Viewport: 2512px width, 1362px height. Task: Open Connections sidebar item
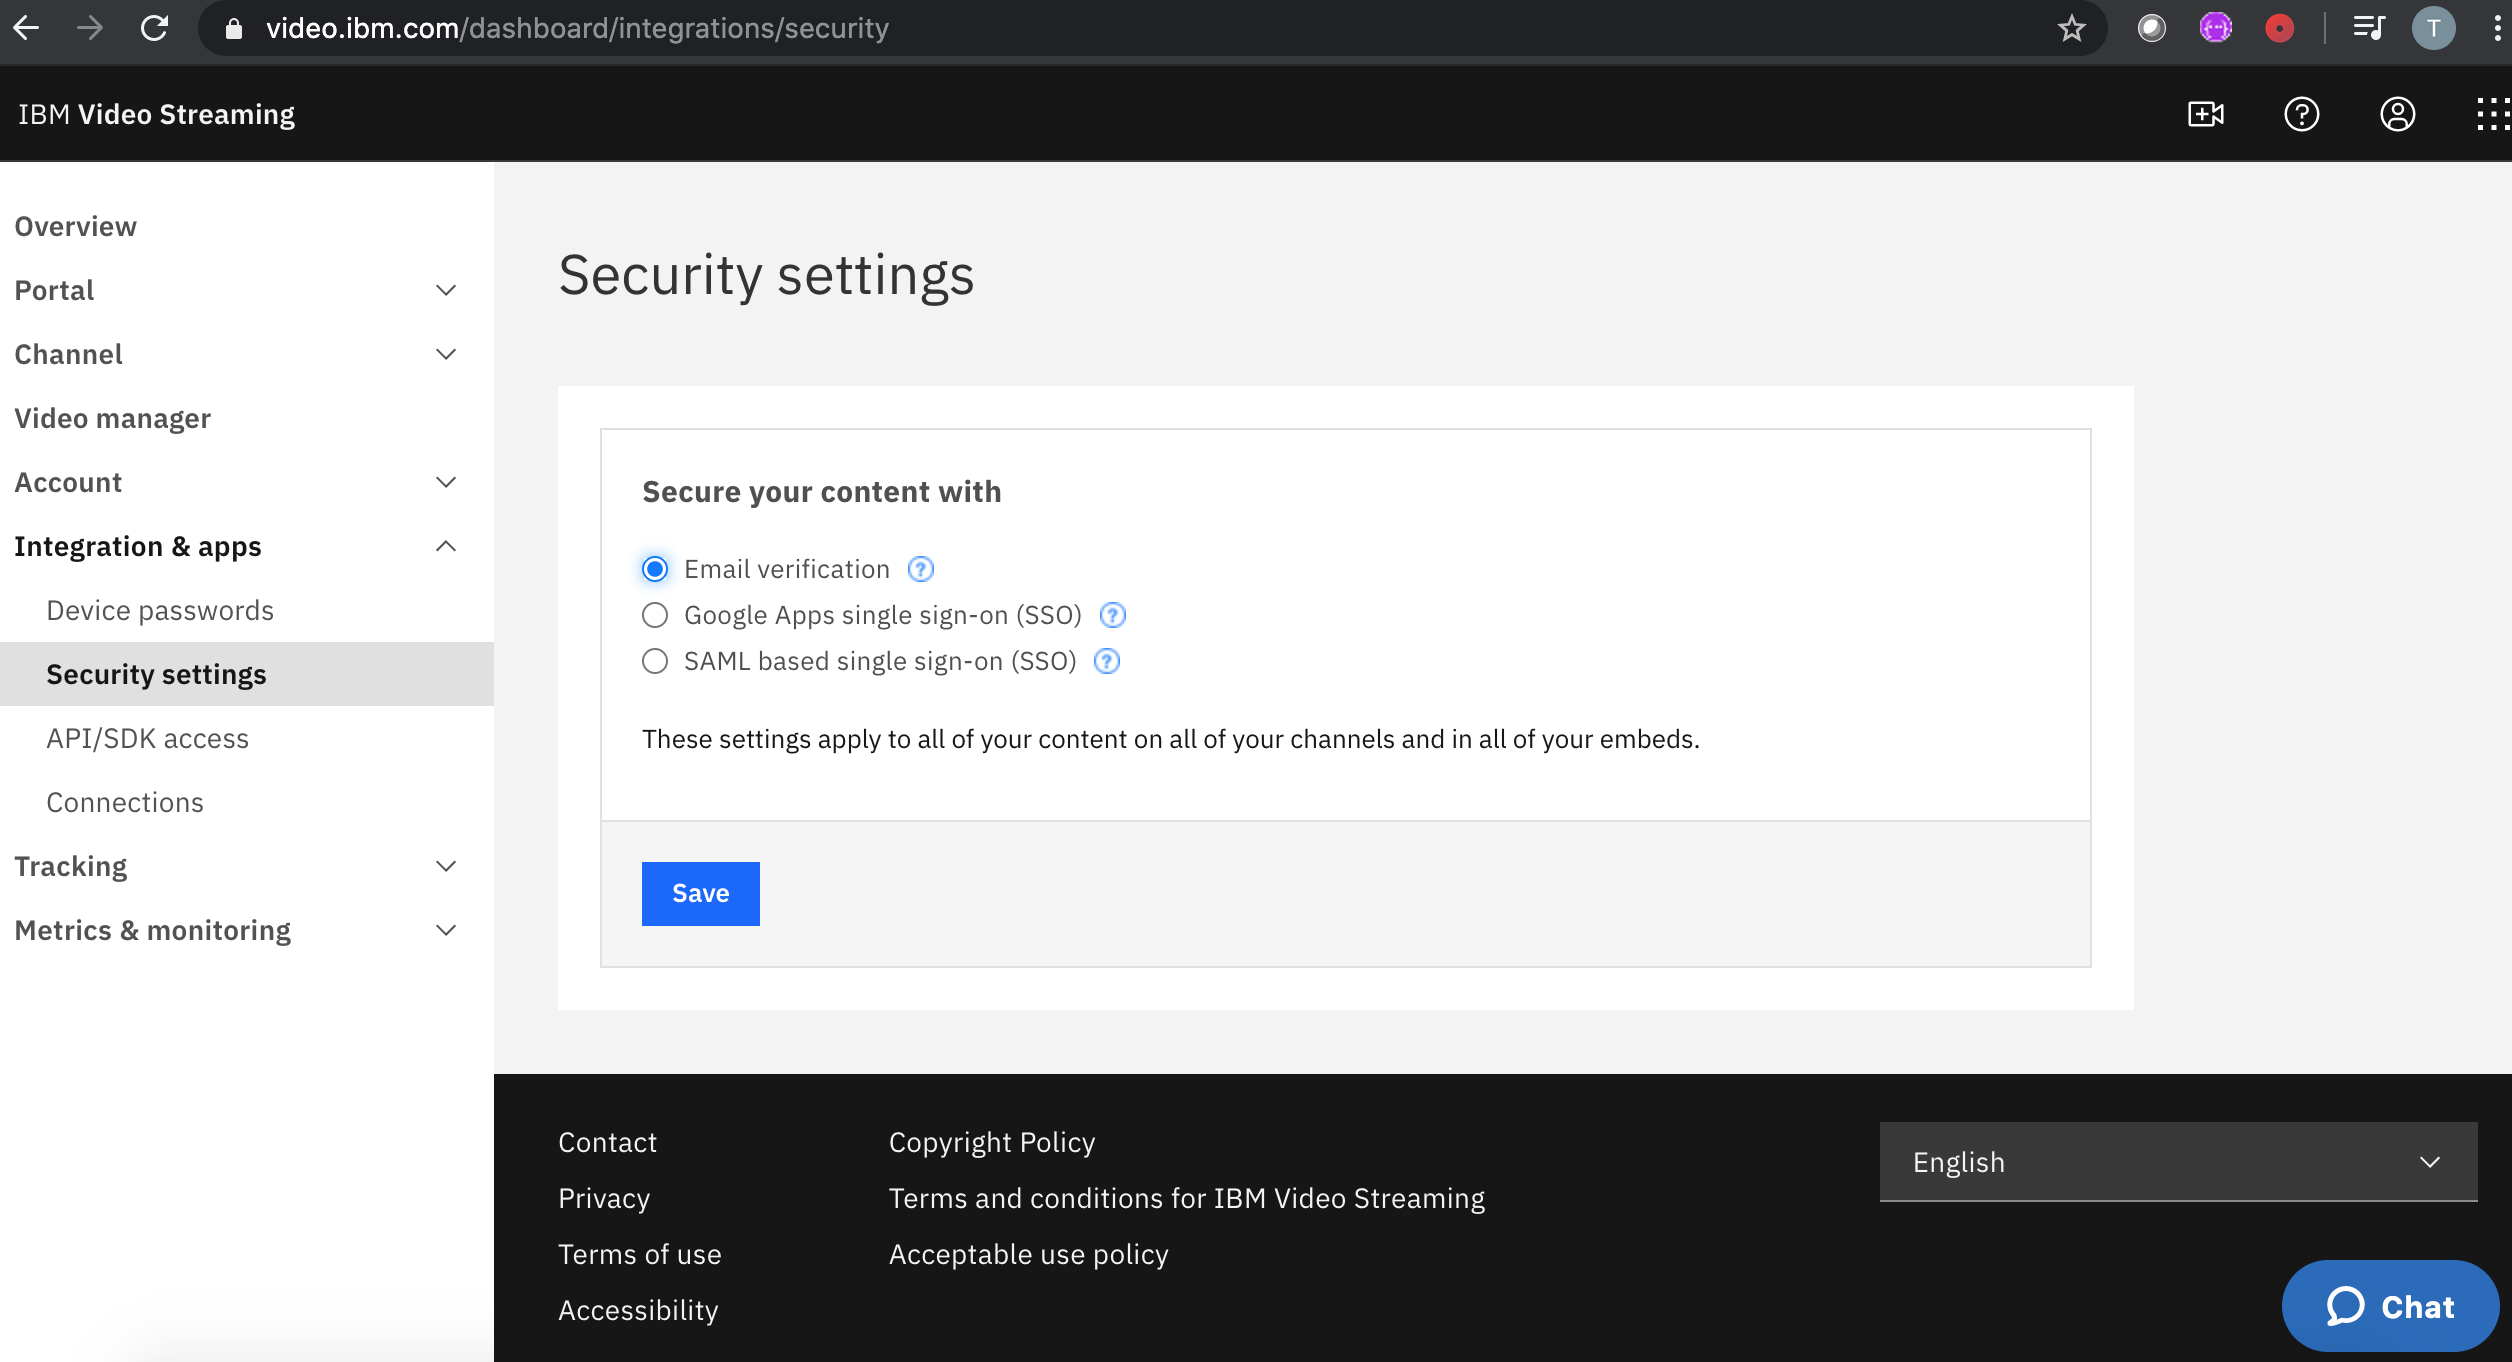[x=125, y=802]
